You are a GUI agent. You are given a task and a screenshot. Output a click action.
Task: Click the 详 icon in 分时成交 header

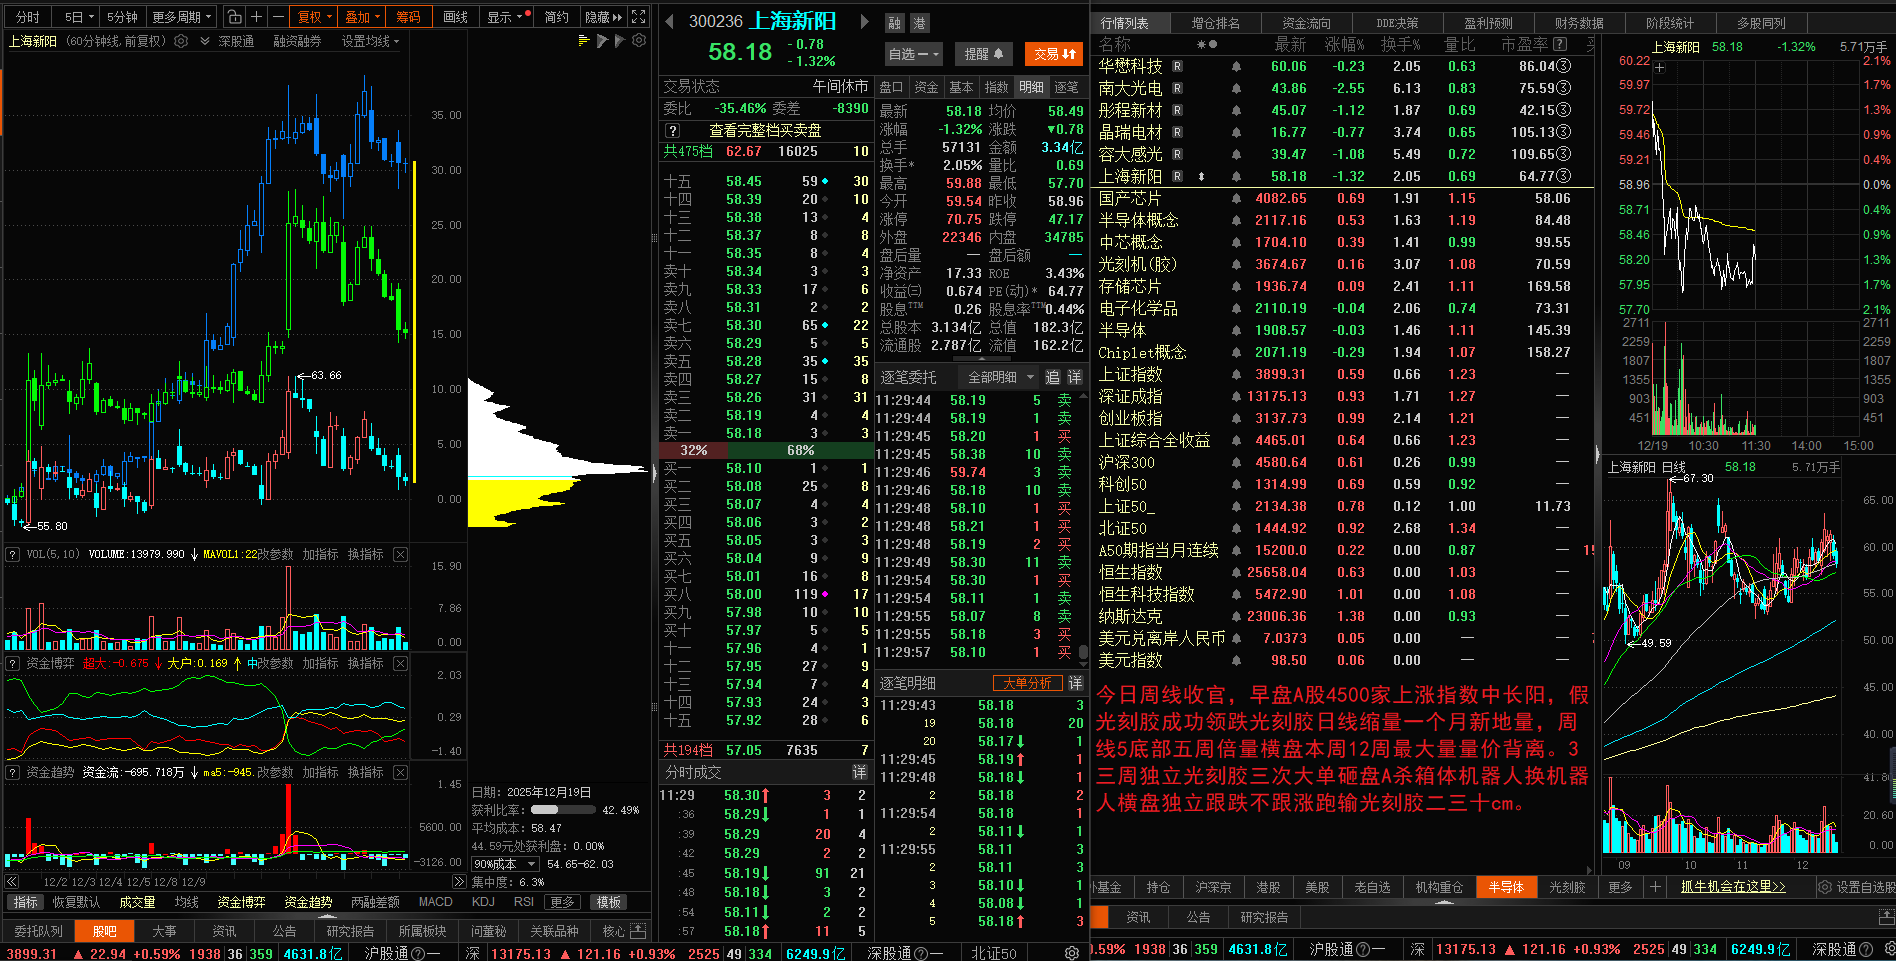(x=859, y=772)
